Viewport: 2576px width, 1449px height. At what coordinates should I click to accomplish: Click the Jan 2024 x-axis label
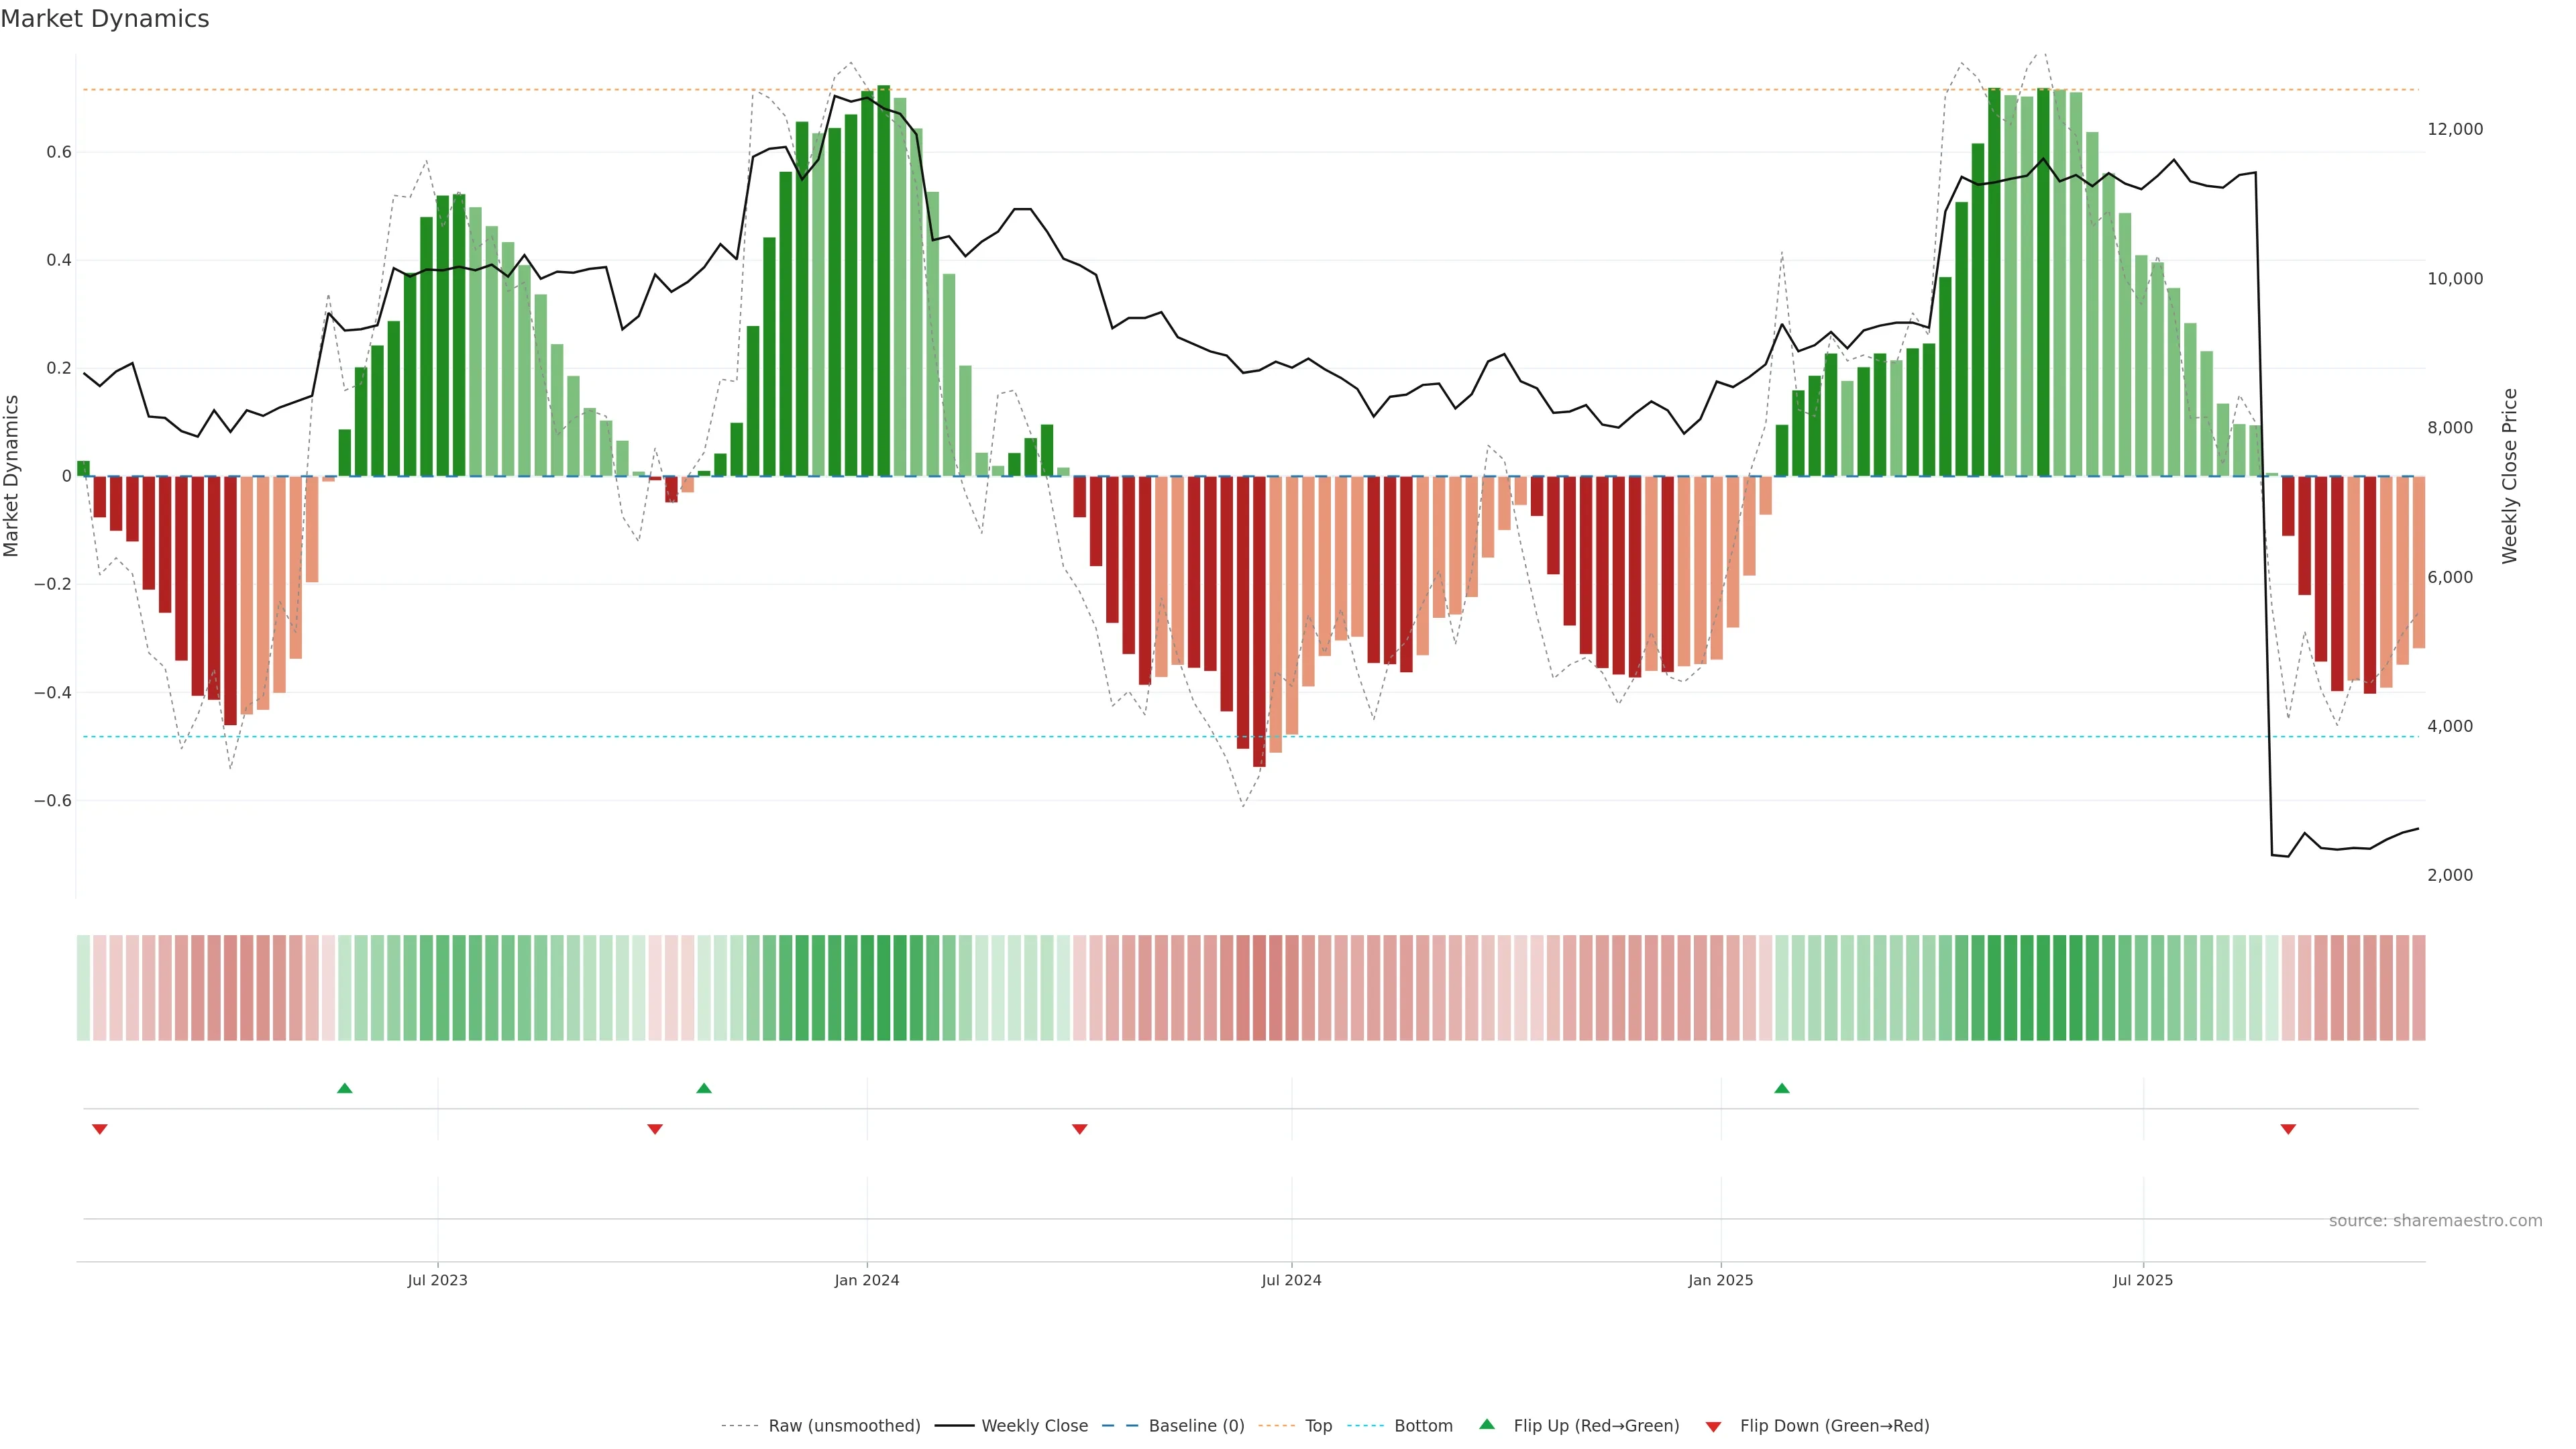pos(867,1280)
